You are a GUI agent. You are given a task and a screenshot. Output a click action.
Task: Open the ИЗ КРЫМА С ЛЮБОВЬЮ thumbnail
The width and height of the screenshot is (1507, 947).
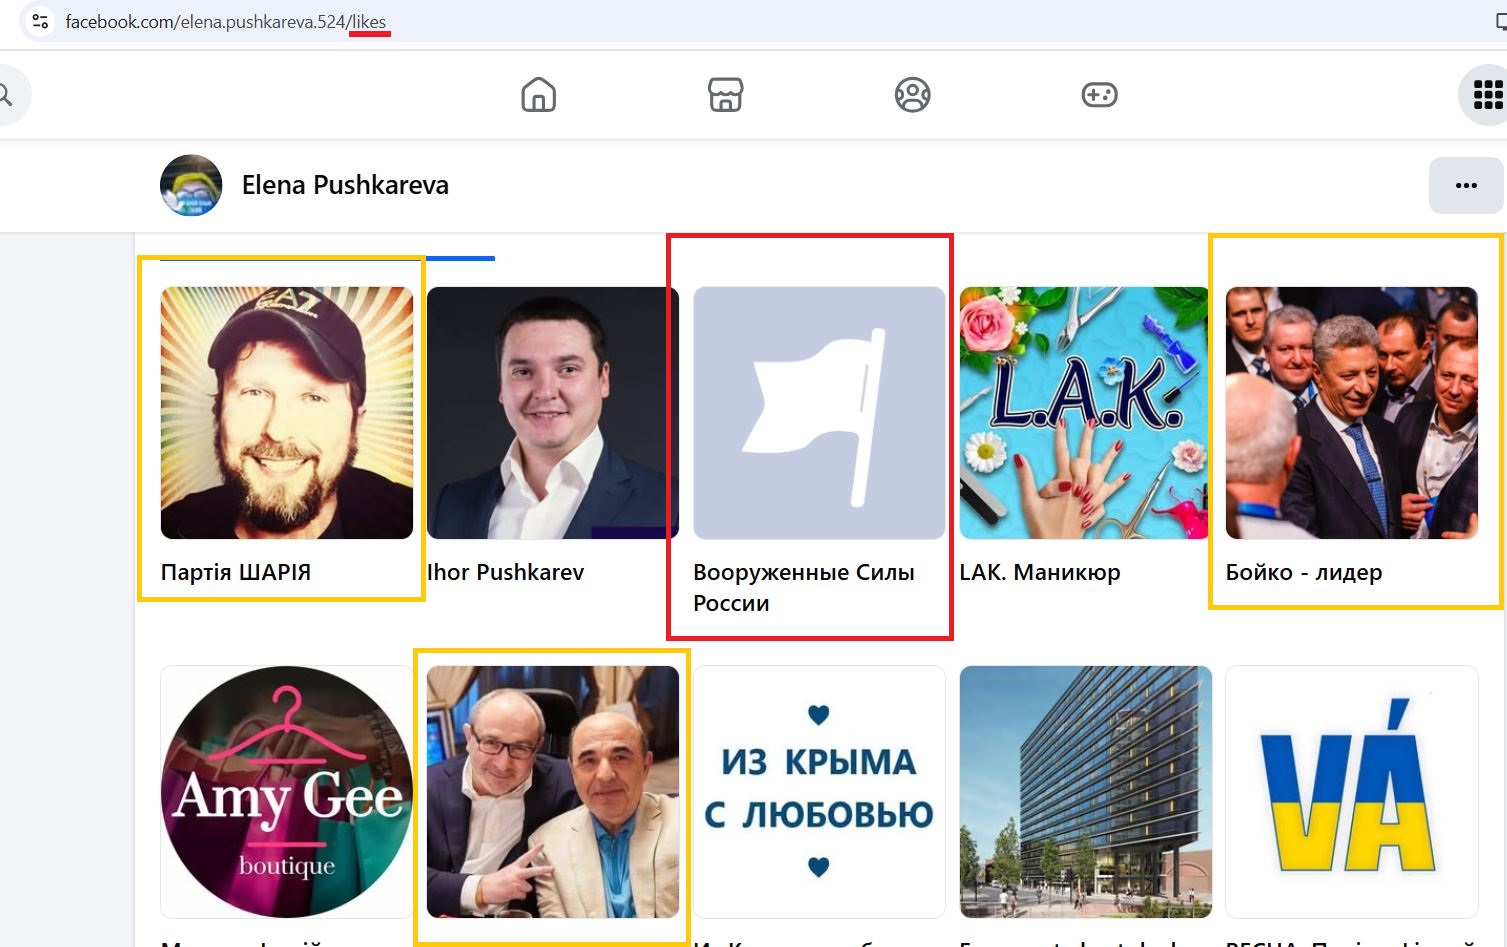tap(819, 792)
